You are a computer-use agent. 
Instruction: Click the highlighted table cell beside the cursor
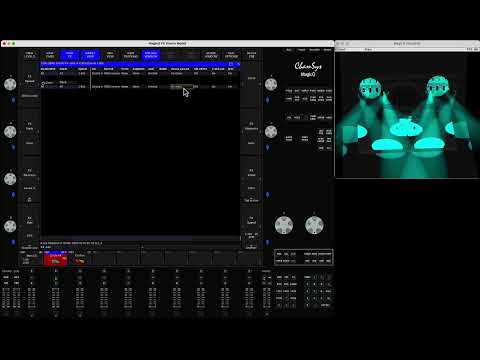click(182, 87)
